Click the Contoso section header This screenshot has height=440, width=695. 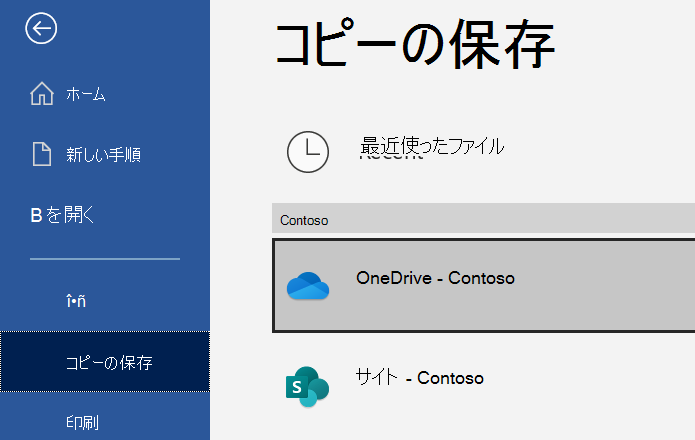tap(484, 218)
